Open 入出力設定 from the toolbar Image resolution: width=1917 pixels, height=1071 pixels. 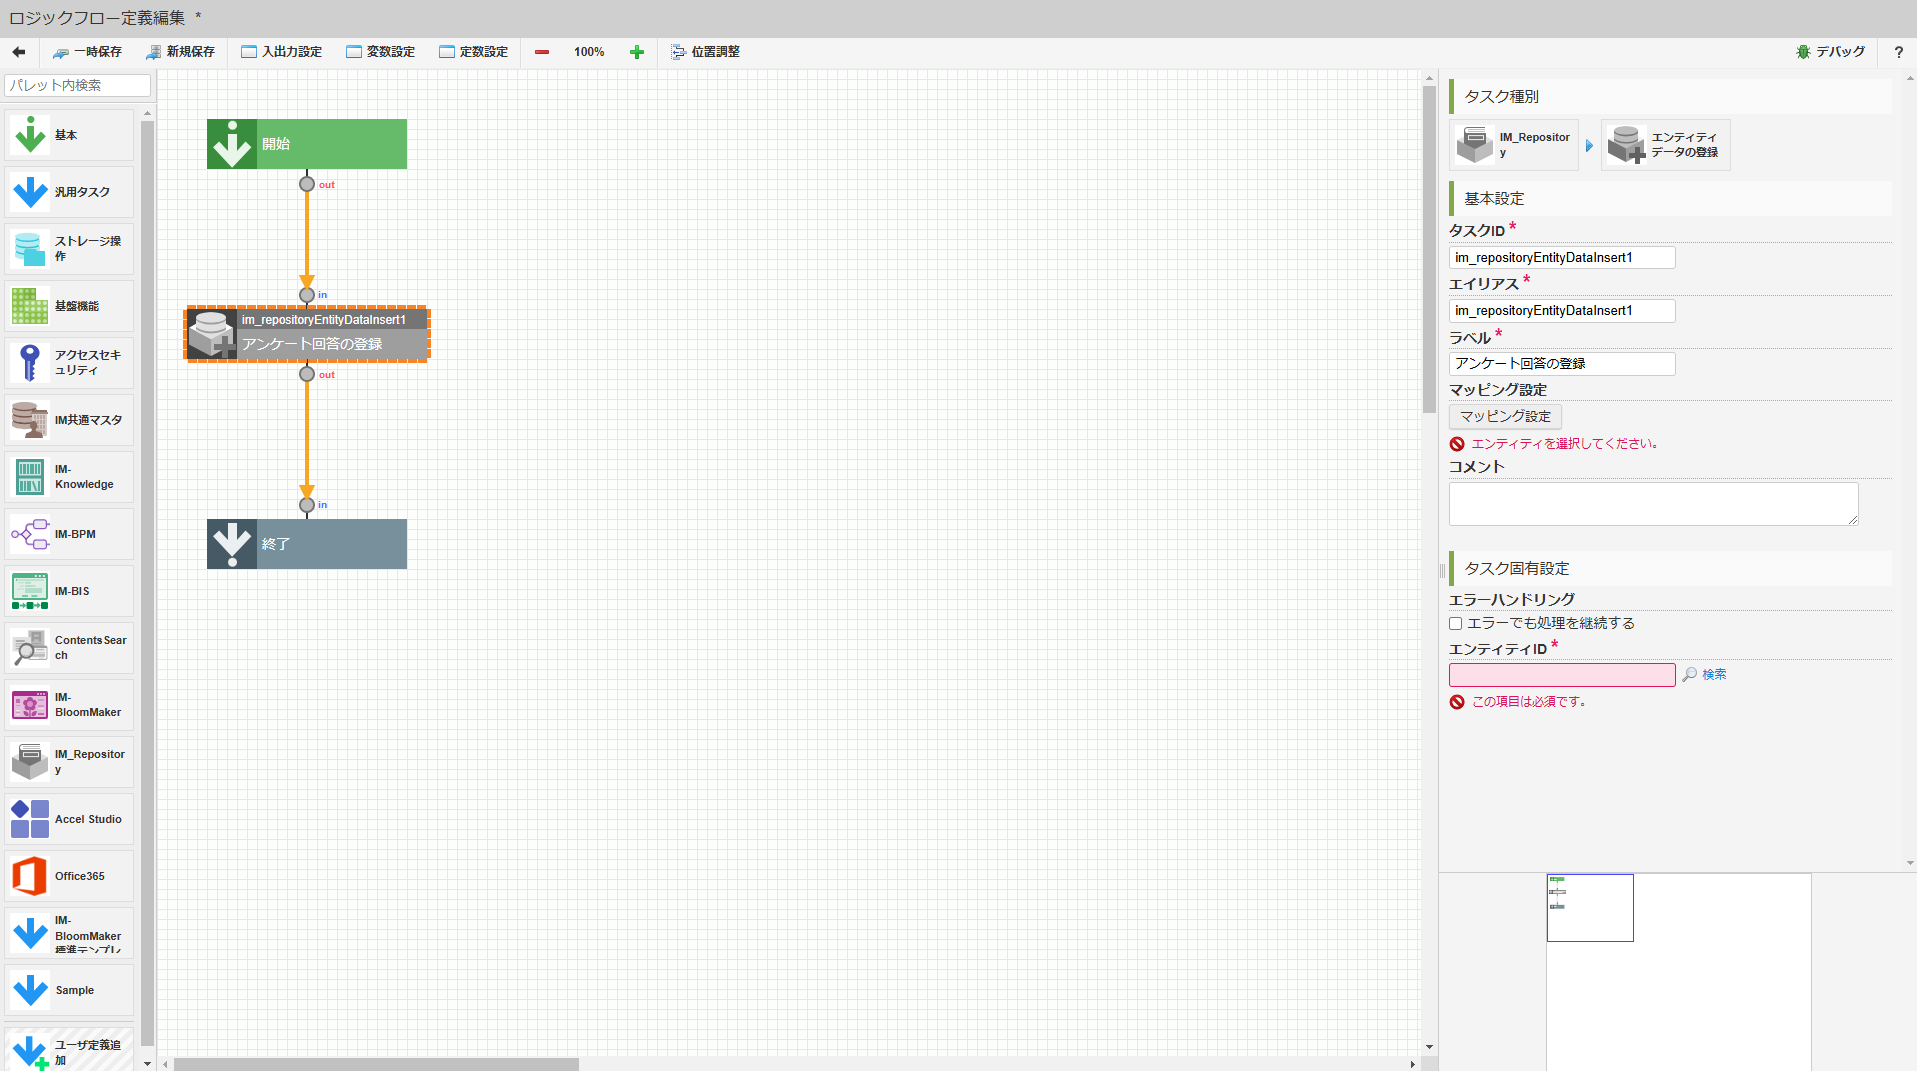[x=282, y=51]
